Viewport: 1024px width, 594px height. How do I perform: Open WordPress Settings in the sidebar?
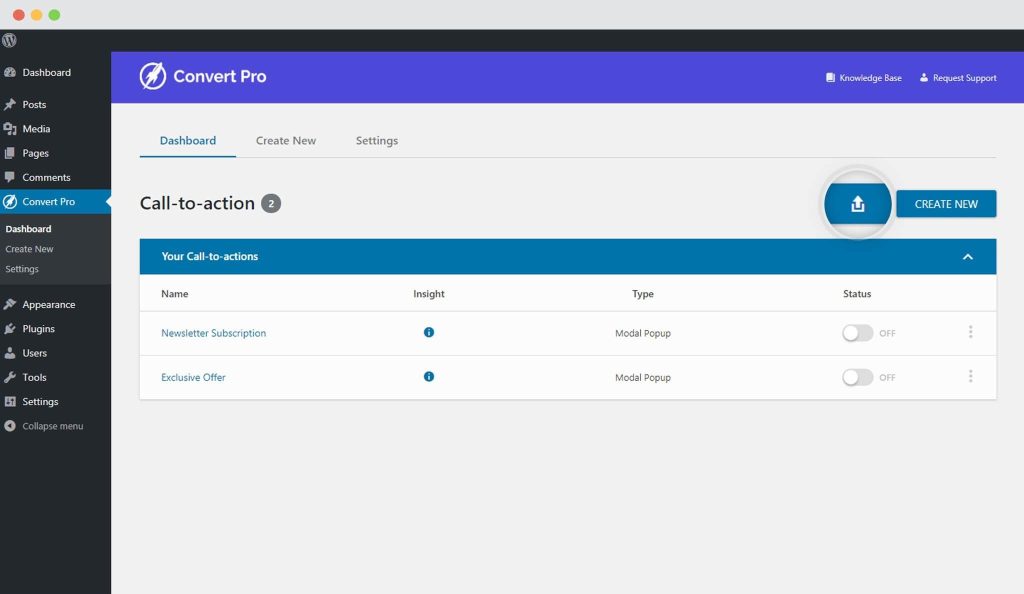40,401
